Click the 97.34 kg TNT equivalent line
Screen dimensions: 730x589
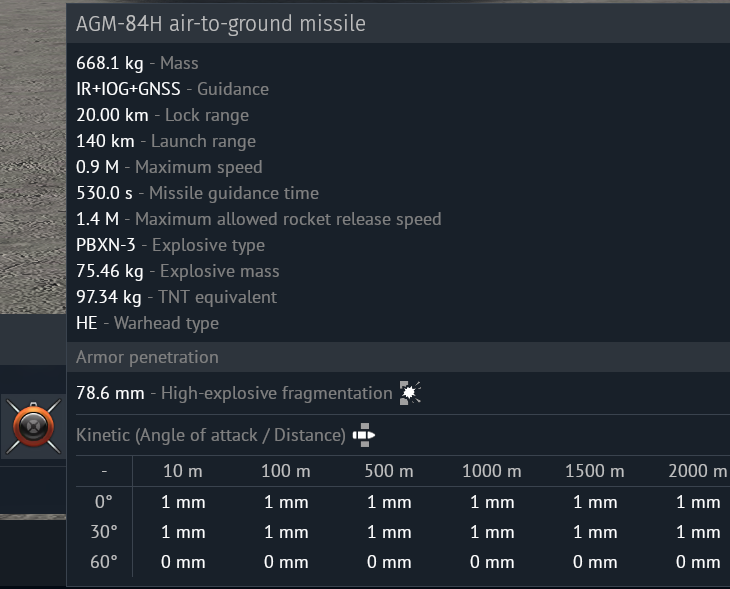[x=176, y=297]
